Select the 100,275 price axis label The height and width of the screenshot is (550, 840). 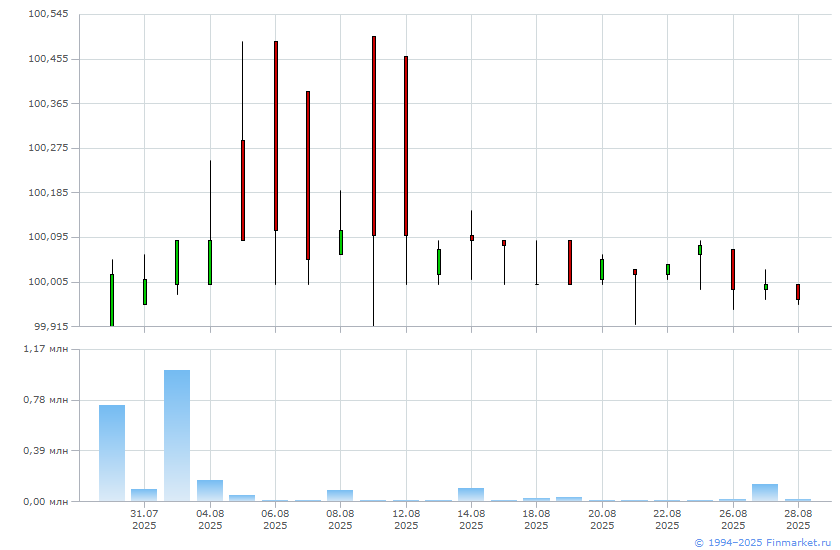(x=48, y=148)
